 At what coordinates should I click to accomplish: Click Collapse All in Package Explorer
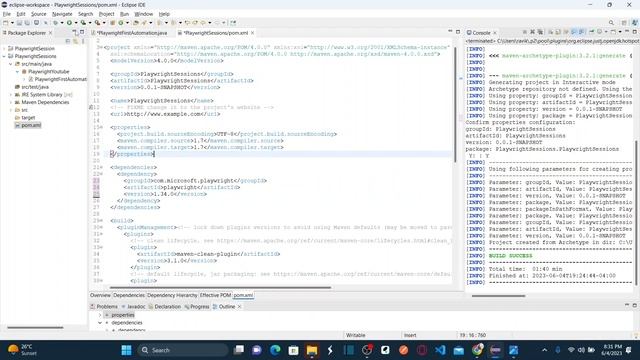pyautogui.click(x=68, y=41)
